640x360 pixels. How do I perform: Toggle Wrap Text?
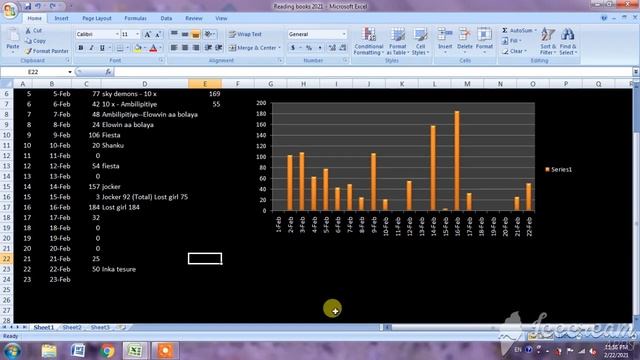(245, 34)
